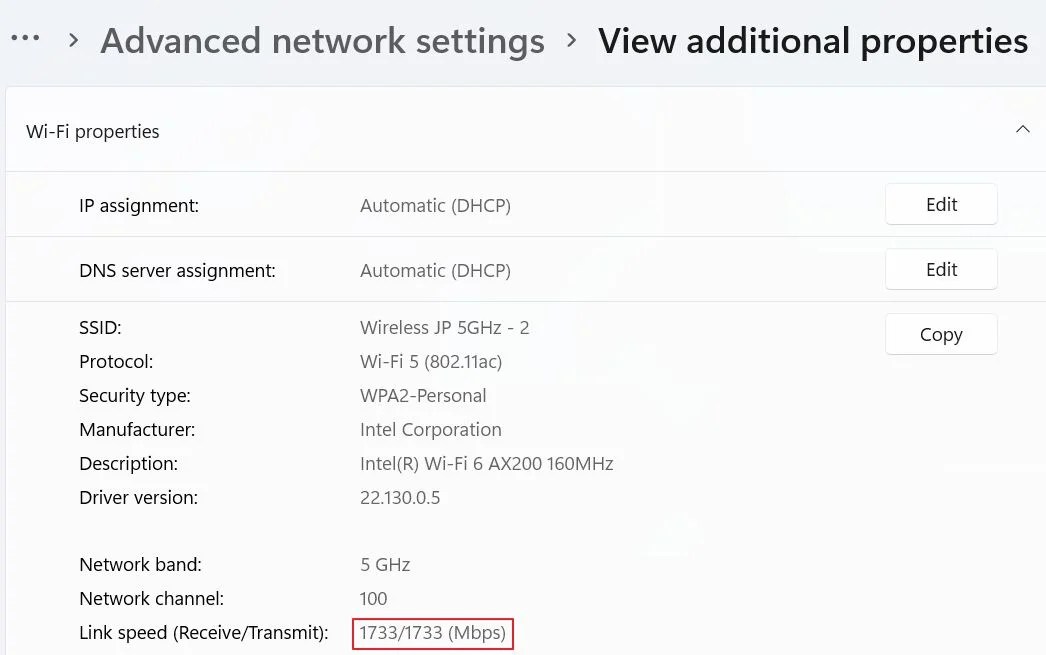Select the Automatic (DHCP) value for IP assignment
The image size is (1046, 655).
click(435, 205)
